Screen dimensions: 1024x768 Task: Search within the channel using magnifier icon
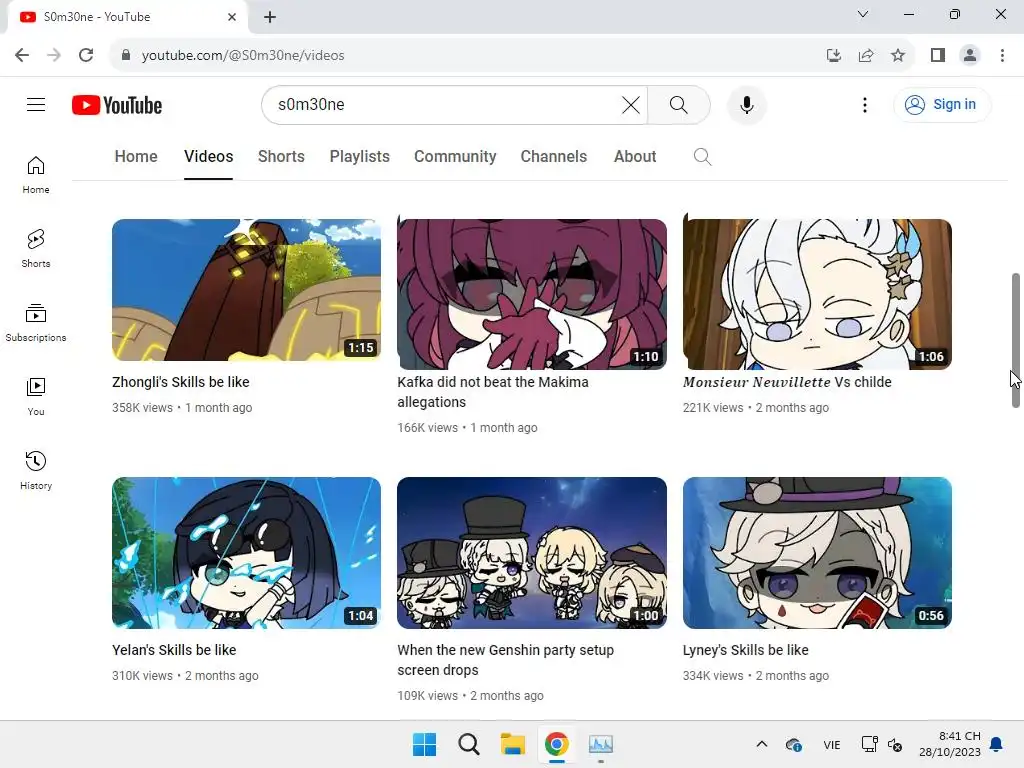click(x=702, y=157)
